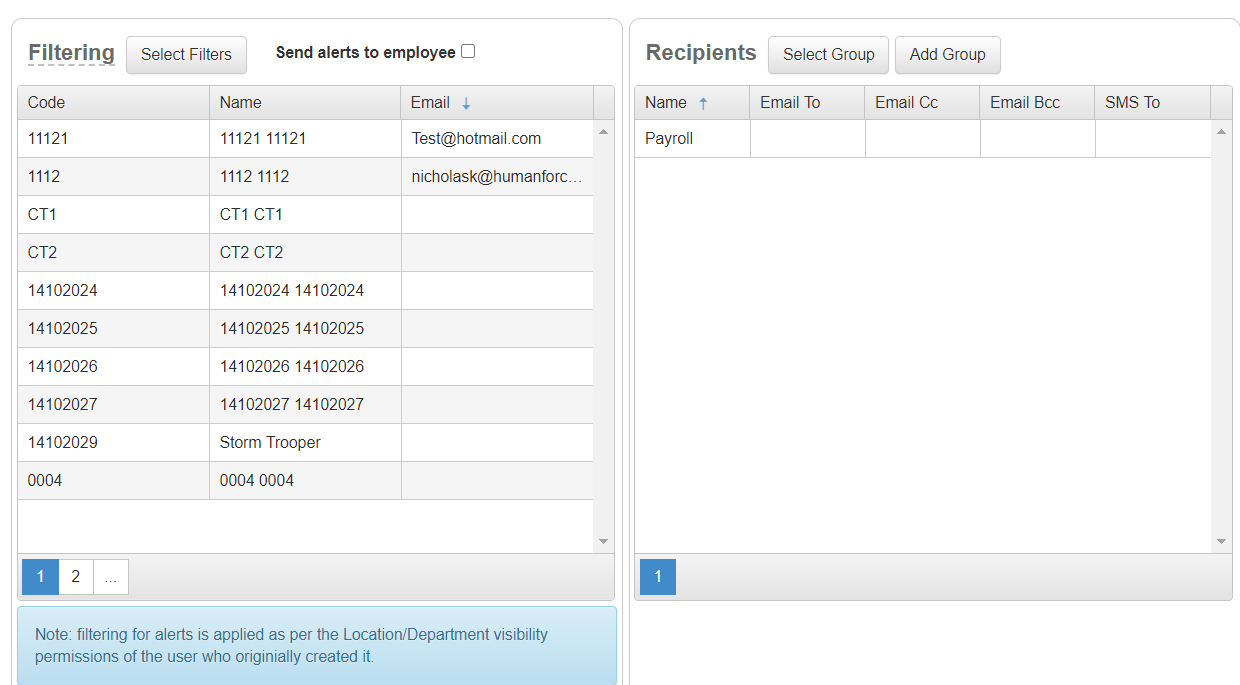
Task: Click the Select Group button
Action: (828, 54)
